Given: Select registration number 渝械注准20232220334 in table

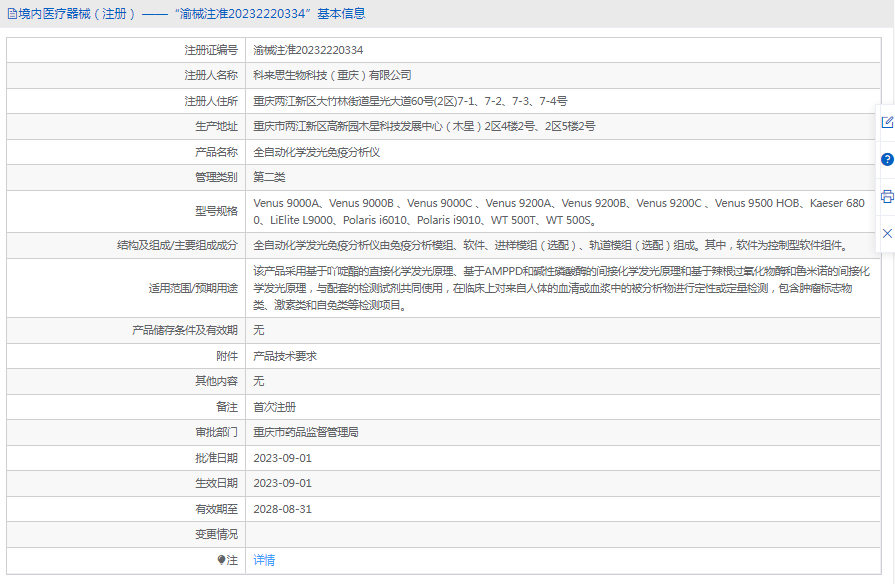Looking at the screenshot, I should [308, 50].
